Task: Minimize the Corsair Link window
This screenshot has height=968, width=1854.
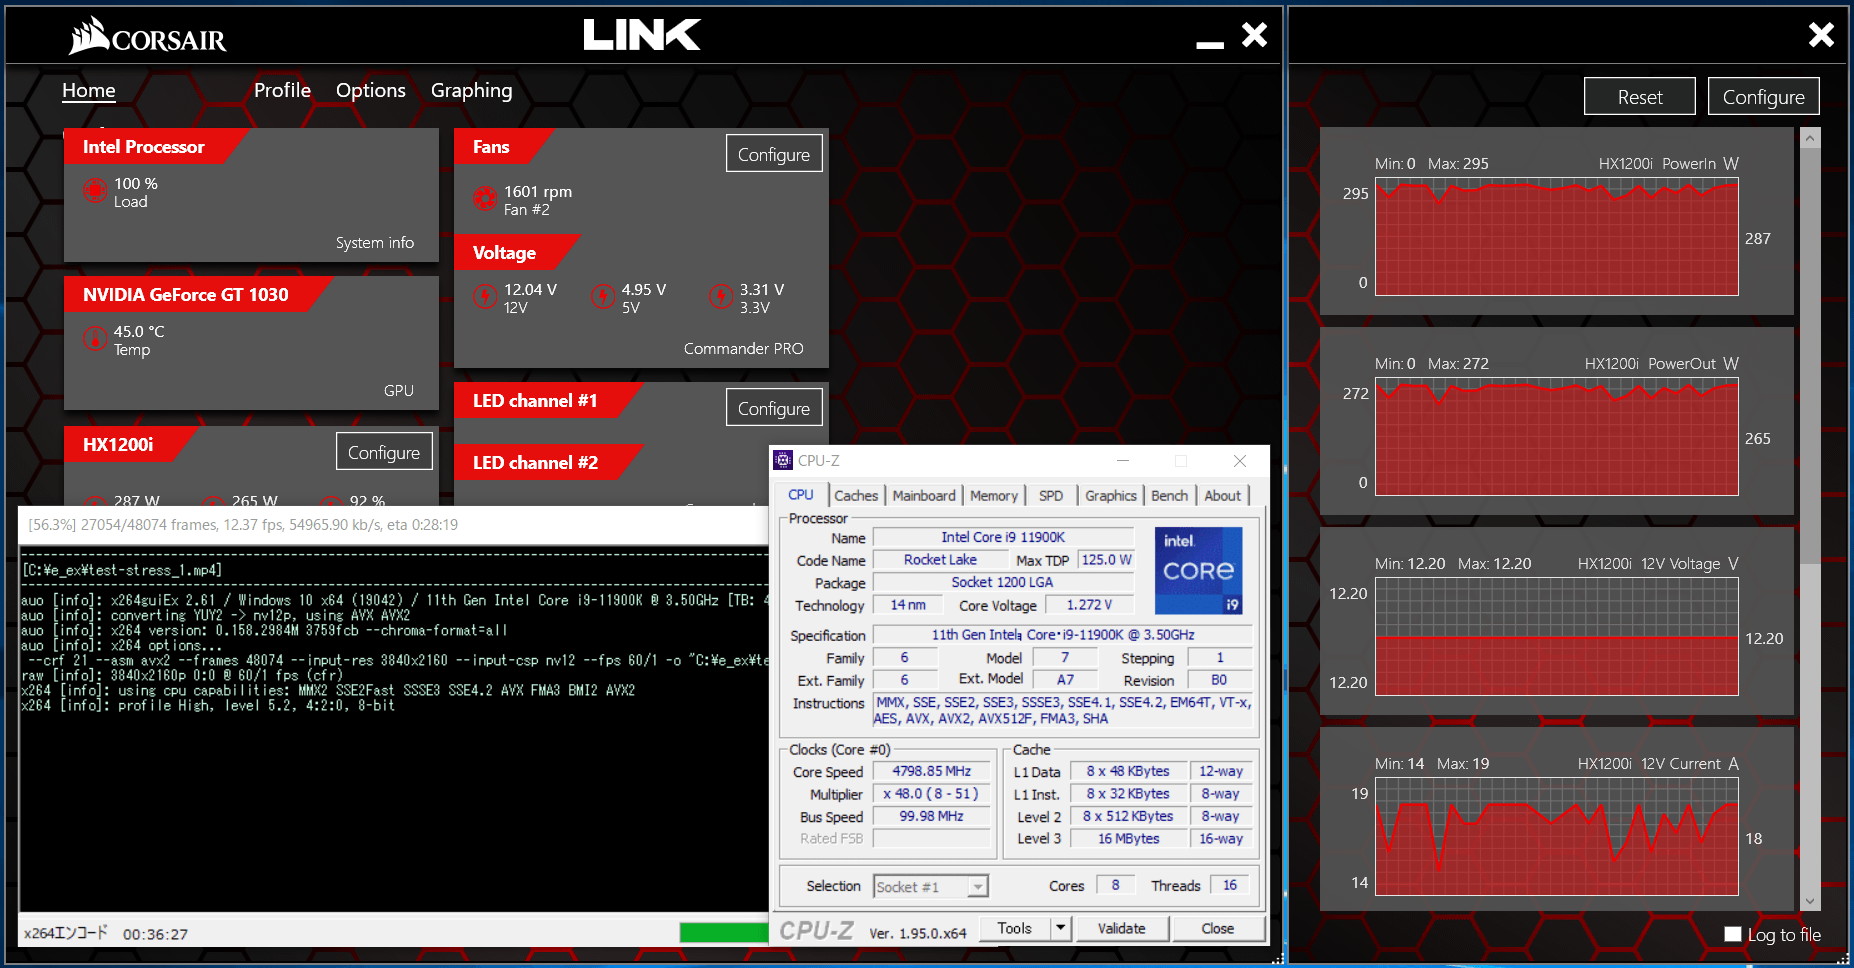Action: click(x=1210, y=44)
